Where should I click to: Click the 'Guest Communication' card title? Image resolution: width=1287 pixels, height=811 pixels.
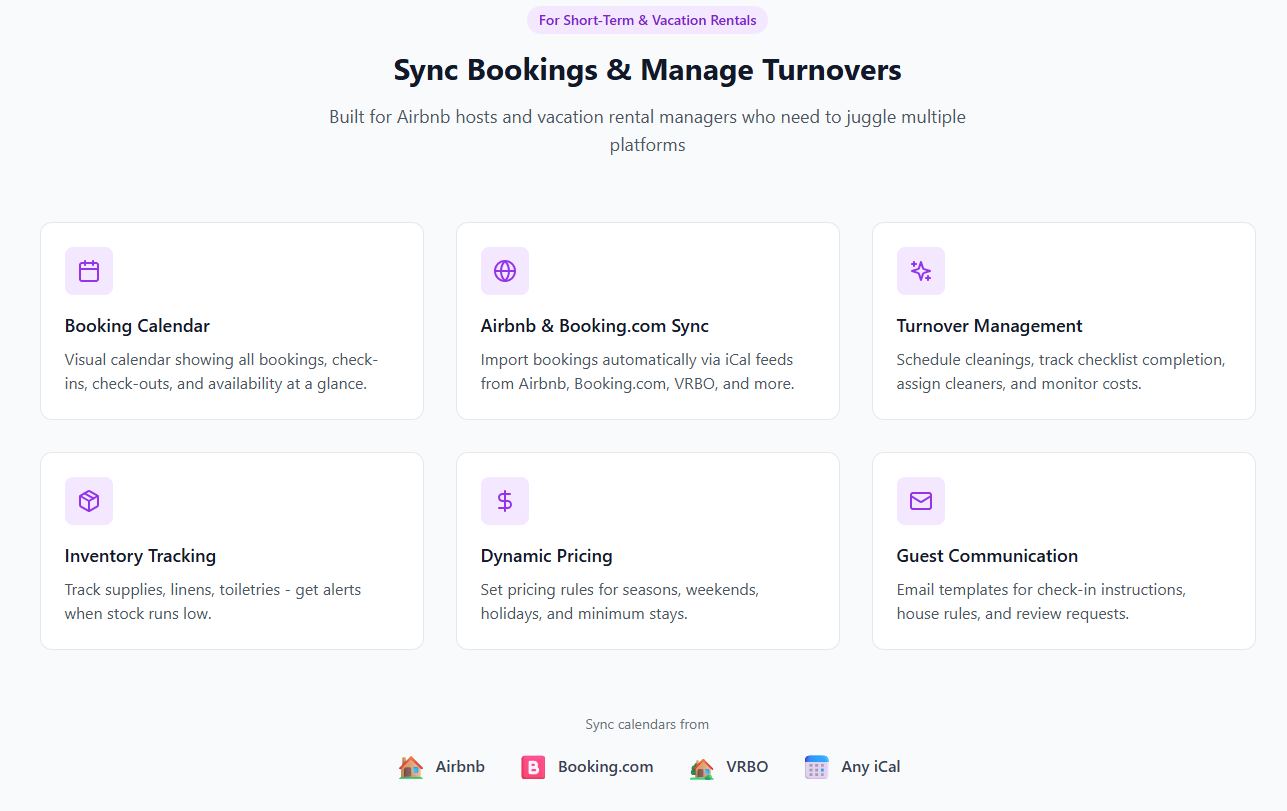(987, 556)
